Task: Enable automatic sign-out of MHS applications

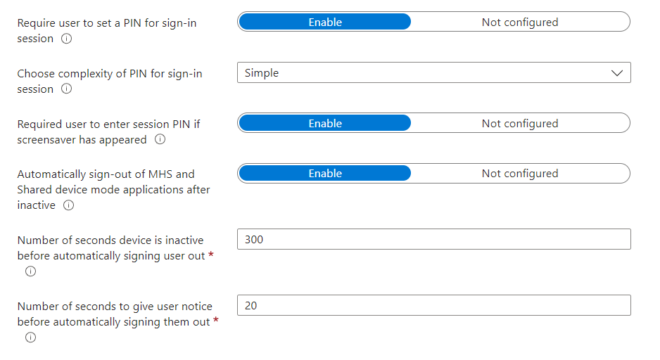Action: coord(325,173)
